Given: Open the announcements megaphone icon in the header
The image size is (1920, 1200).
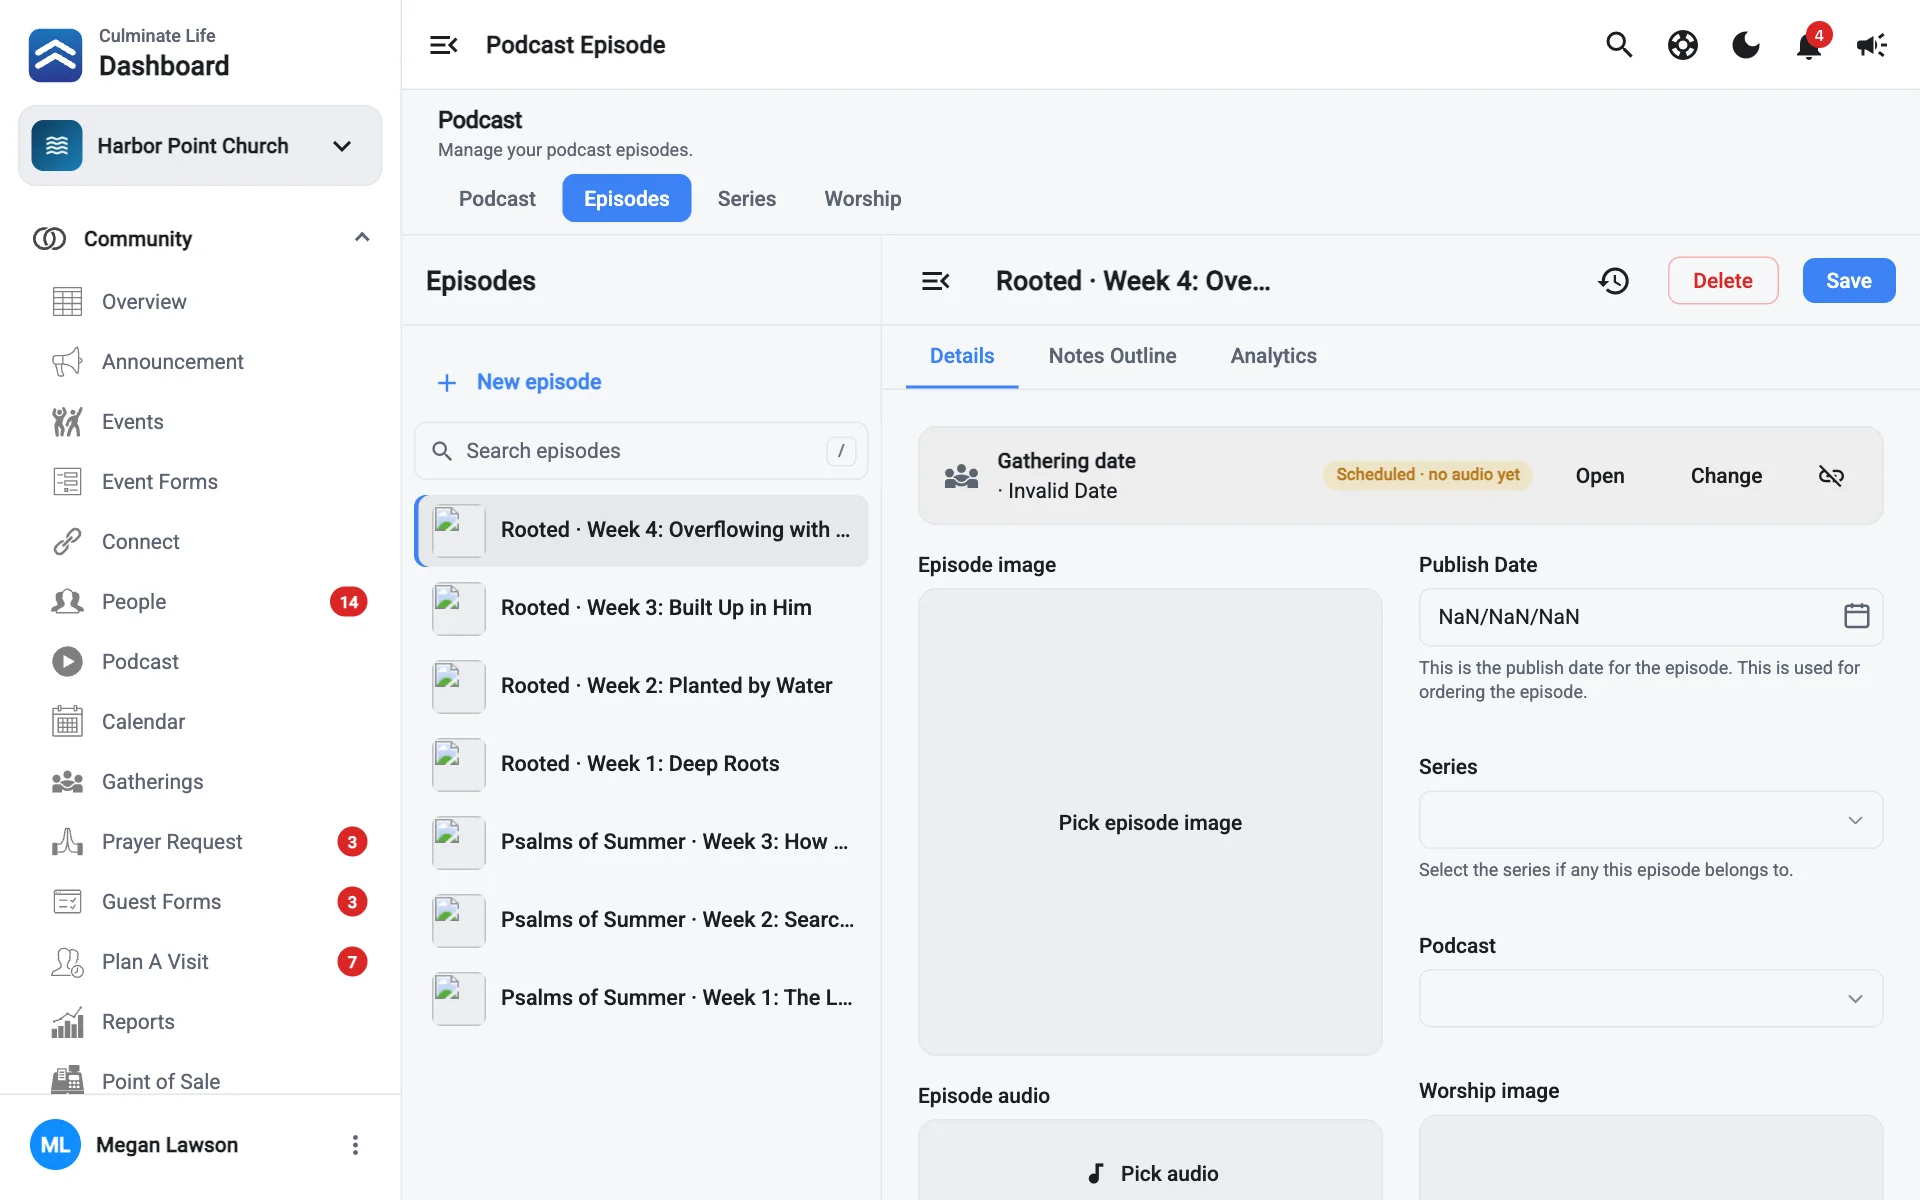Looking at the screenshot, I should [1872, 45].
